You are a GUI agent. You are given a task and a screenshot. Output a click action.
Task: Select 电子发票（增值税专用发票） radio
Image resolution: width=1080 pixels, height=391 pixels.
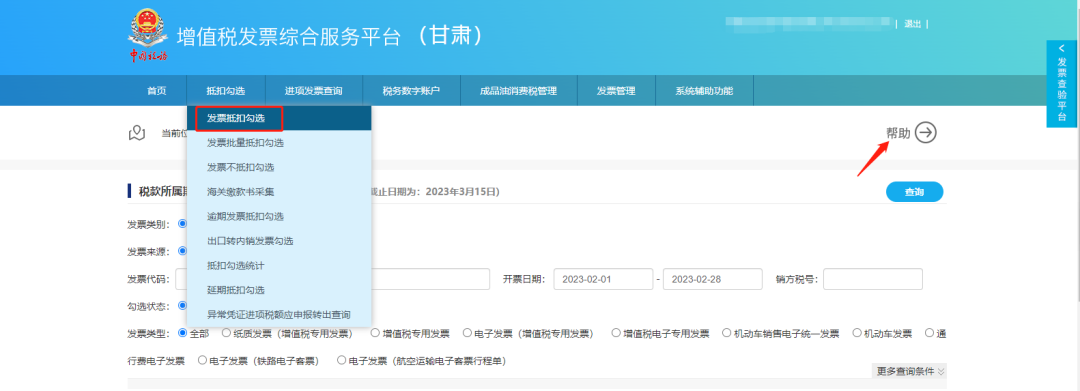coord(468,333)
